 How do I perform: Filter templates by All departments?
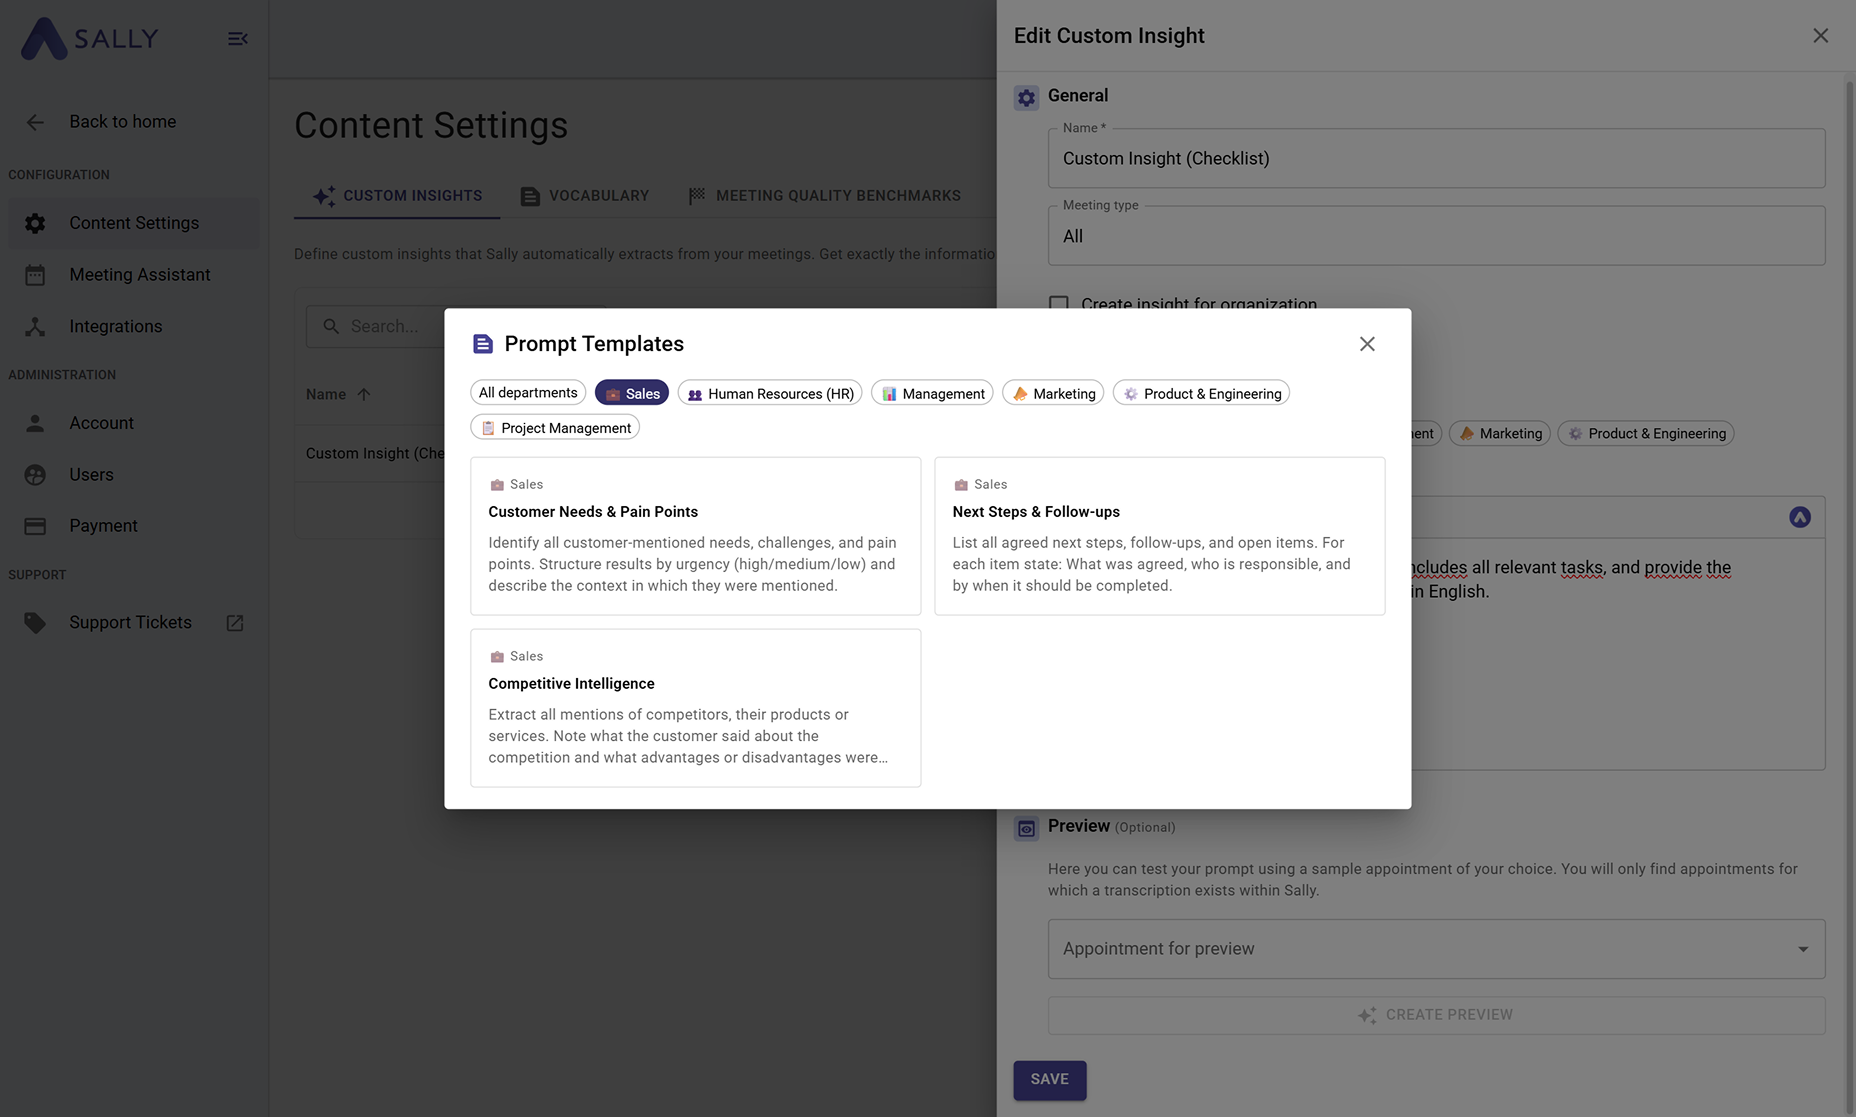pos(527,393)
